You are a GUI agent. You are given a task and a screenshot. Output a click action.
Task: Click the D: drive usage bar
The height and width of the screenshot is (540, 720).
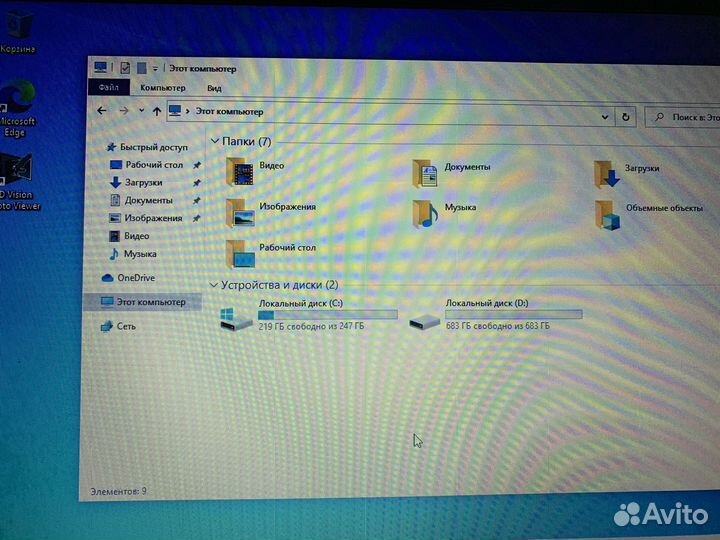(514, 315)
